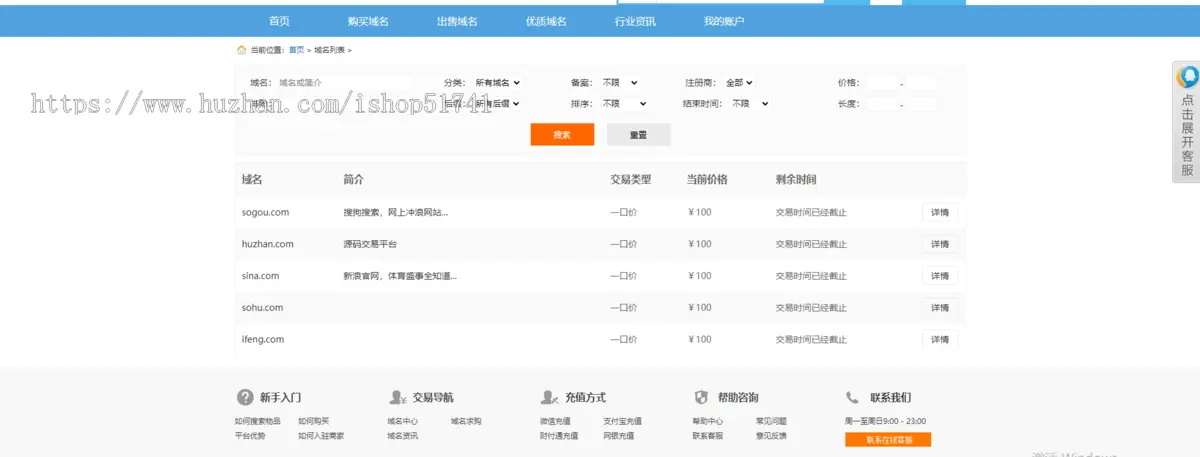Click the 域名列表 breadcrumb link
1200x457 pixels.
coord(329,49)
